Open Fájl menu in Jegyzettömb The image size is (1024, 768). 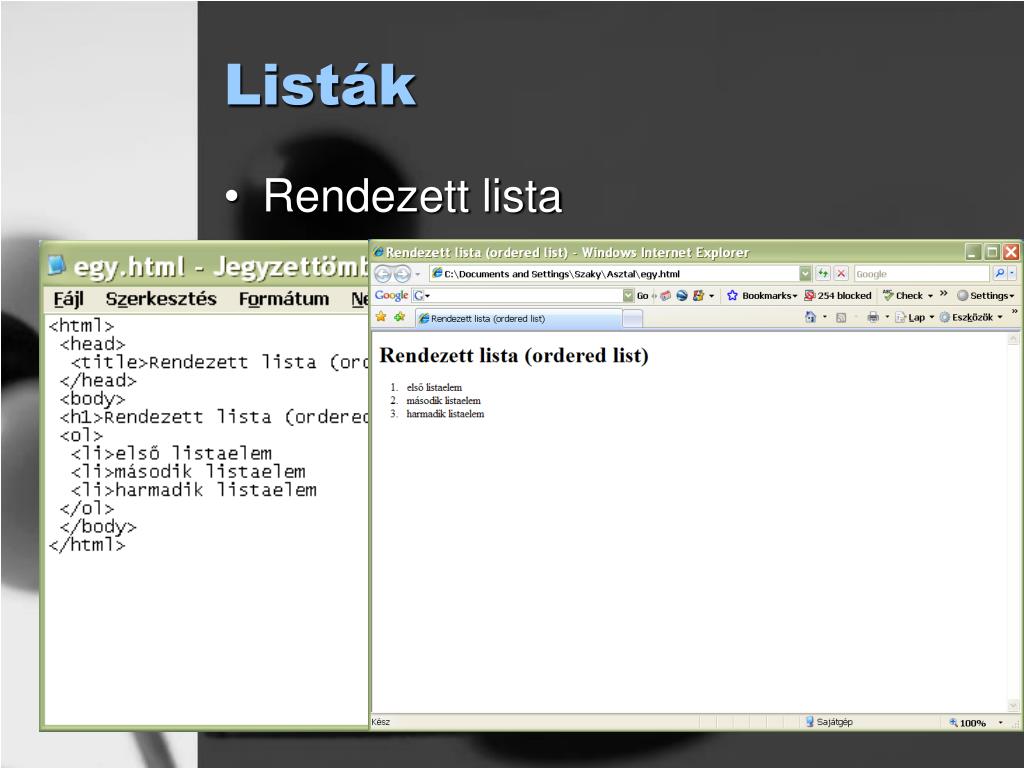click(69, 299)
